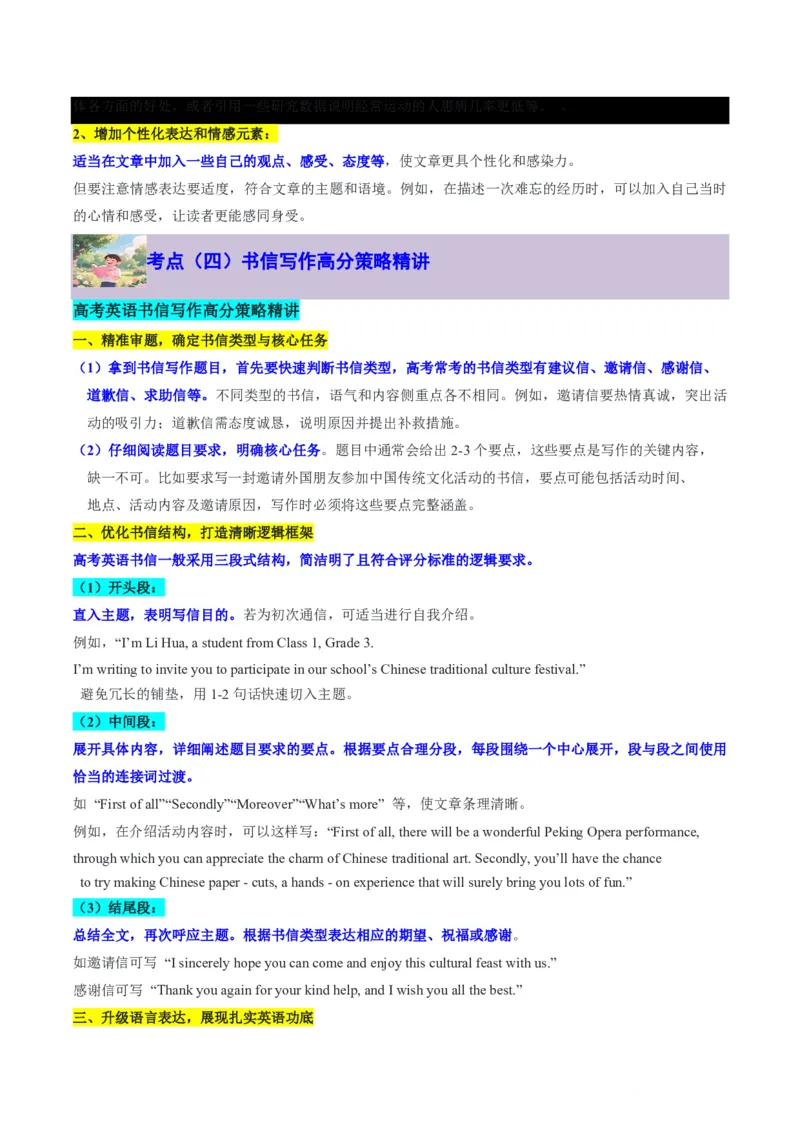This screenshot has height=1132, width=800.
Task: Click line '例如，在介绍活动内容时，可以这样写'
Action: point(386,832)
